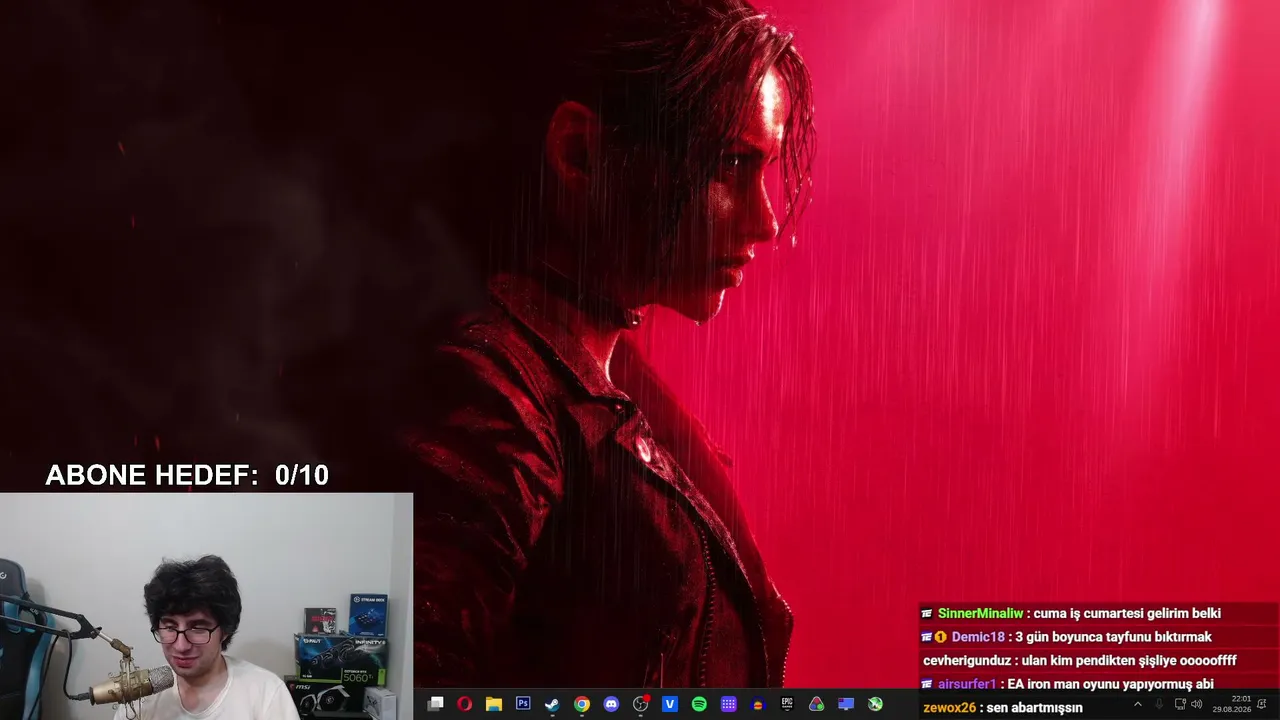Open the notification center icon
Viewport: 1280px width, 720px height.
[x=1262, y=704]
